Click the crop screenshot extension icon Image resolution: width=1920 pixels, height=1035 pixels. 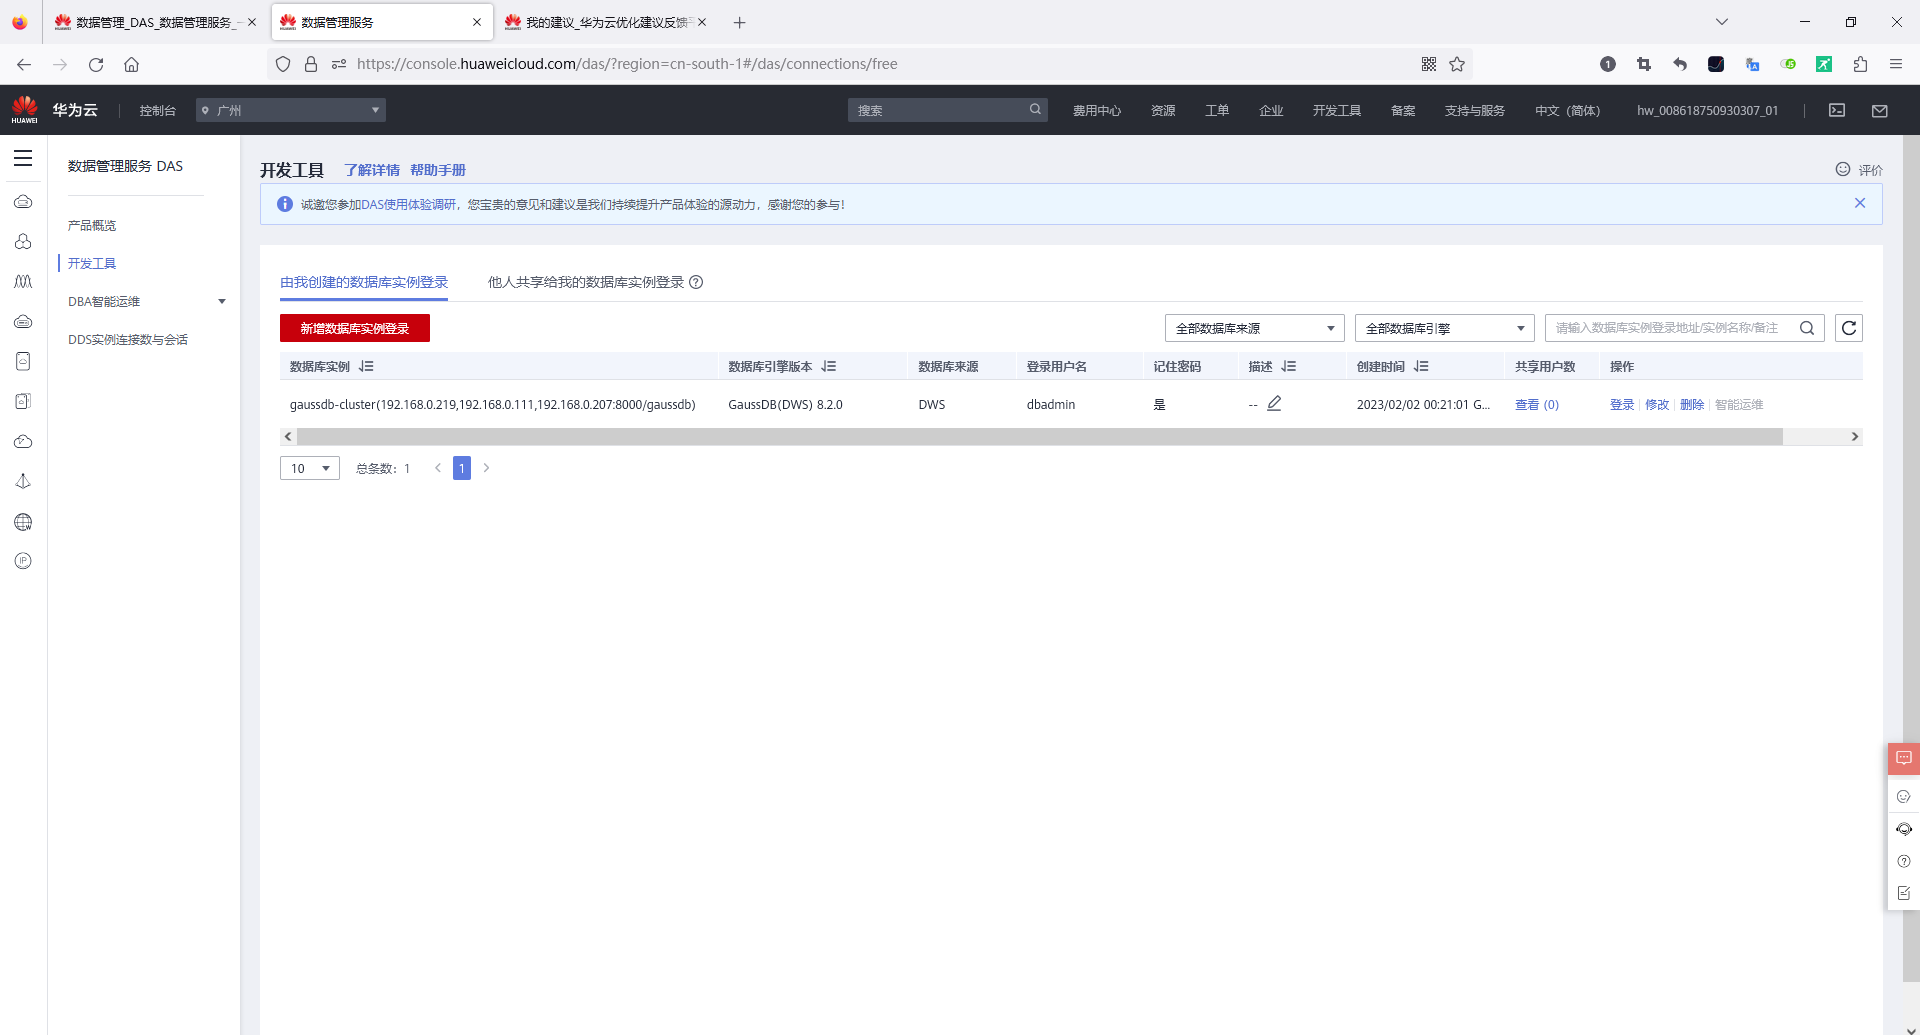(1644, 64)
